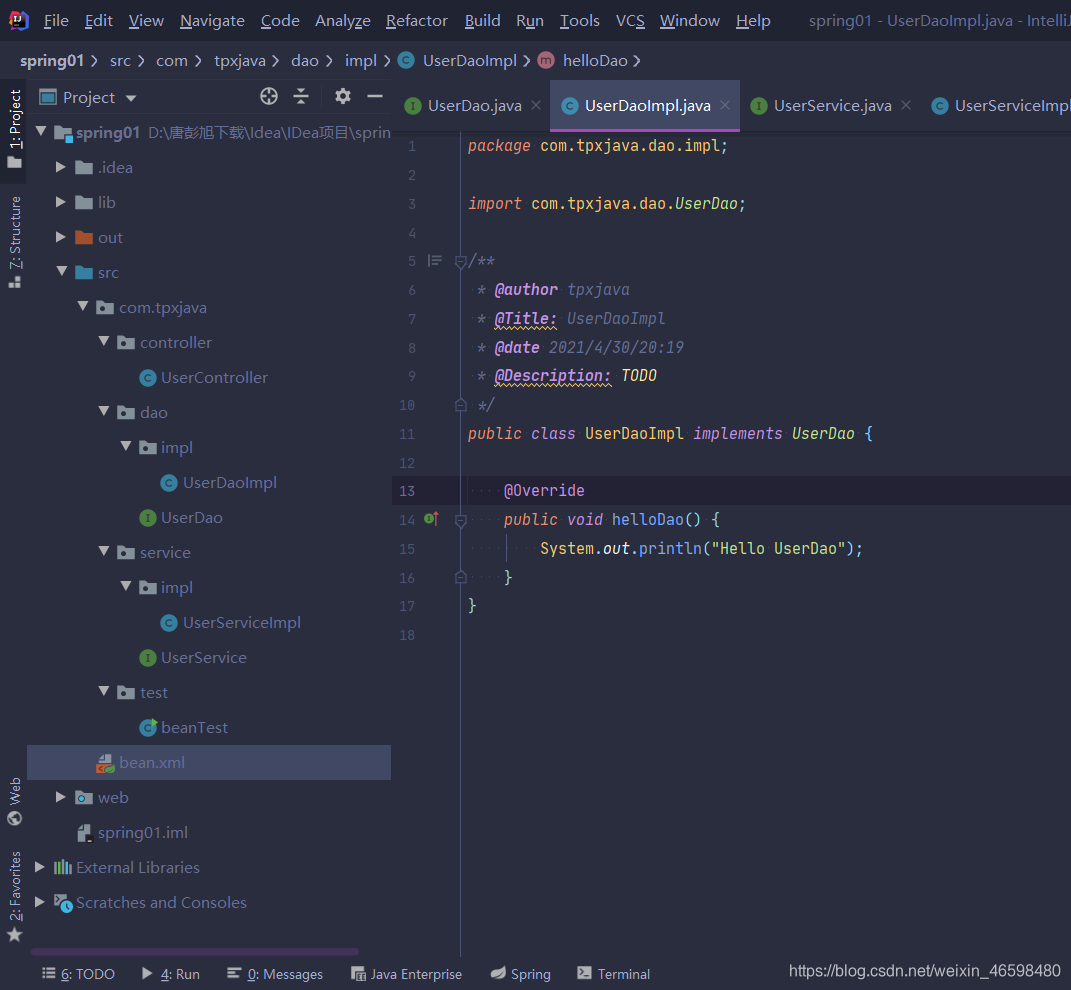
Task: Select UserServiceImpl class in project tree
Action: (230, 623)
